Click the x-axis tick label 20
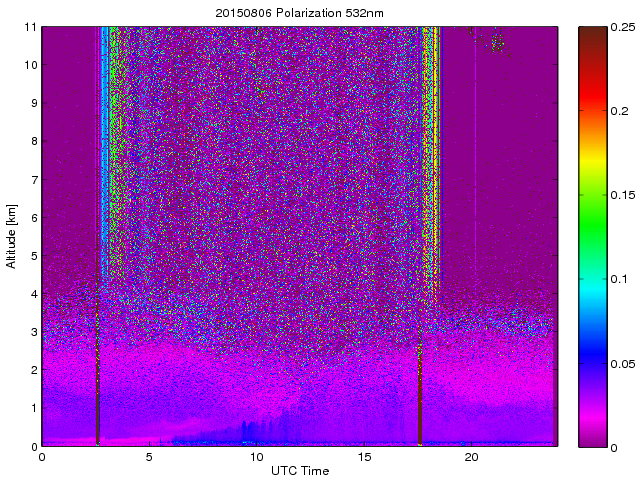This screenshot has width=640, height=480. pyautogui.click(x=471, y=457)
